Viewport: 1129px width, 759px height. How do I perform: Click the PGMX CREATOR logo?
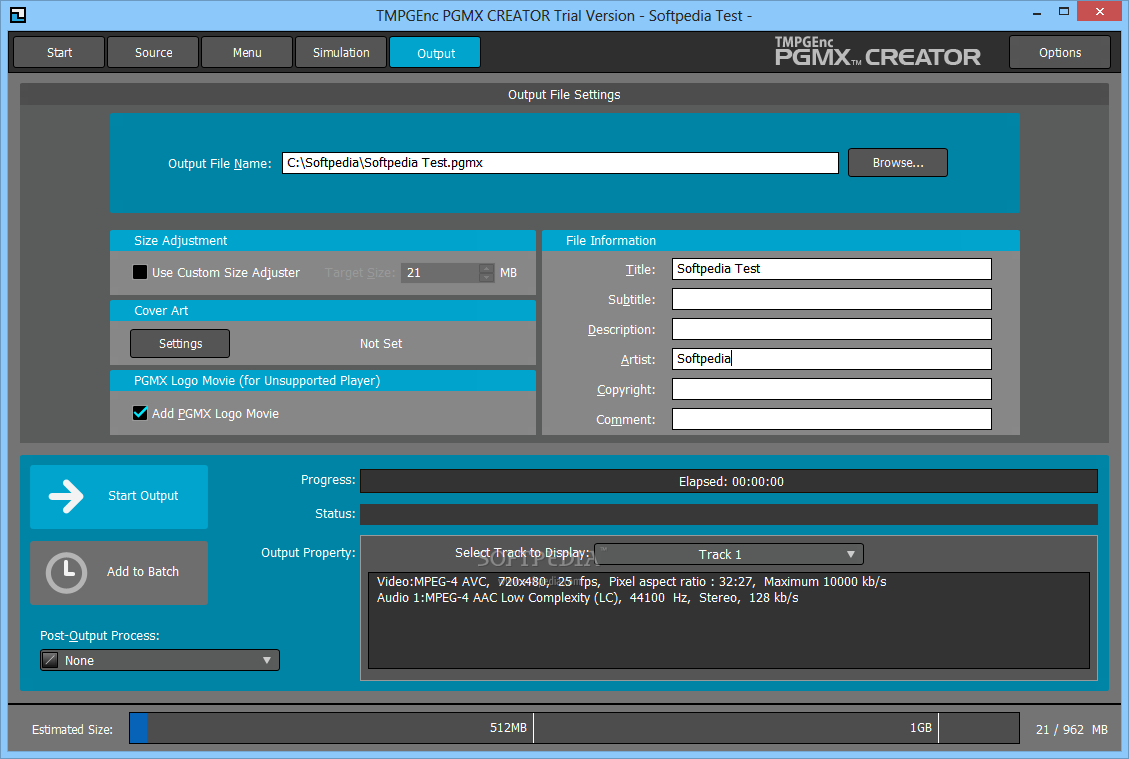(877, 52)
